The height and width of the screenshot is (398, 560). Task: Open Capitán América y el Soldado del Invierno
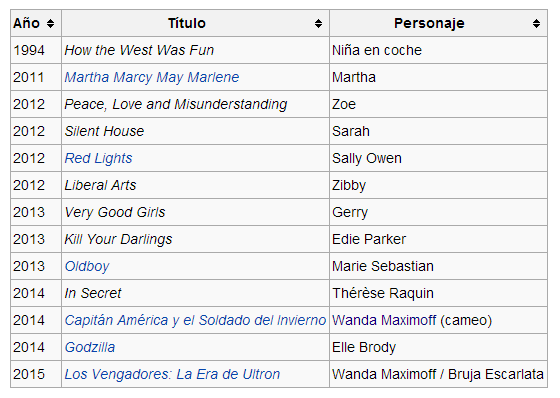(x=195, y=320)
